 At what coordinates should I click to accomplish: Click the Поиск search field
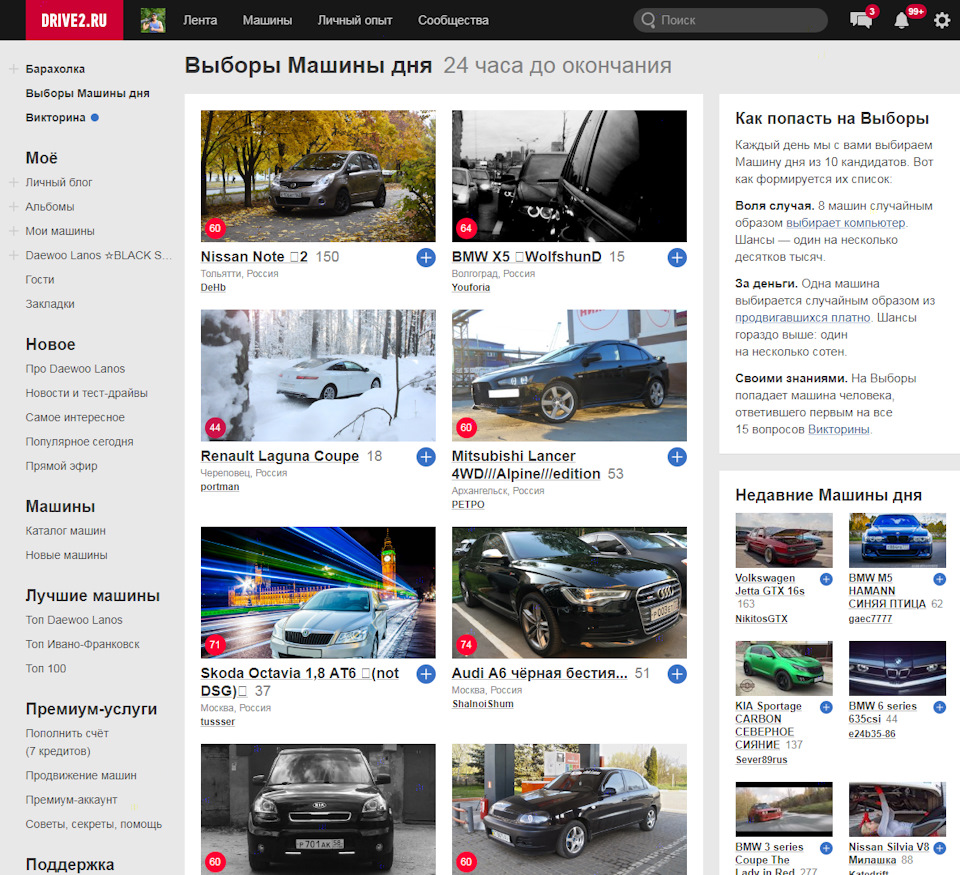coord(730,20)
